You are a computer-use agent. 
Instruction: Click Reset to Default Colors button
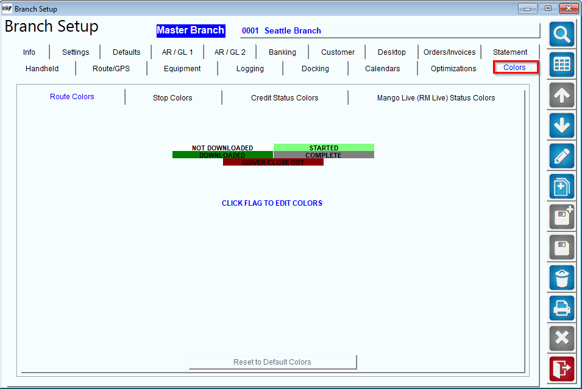click(x=272, y=362)
